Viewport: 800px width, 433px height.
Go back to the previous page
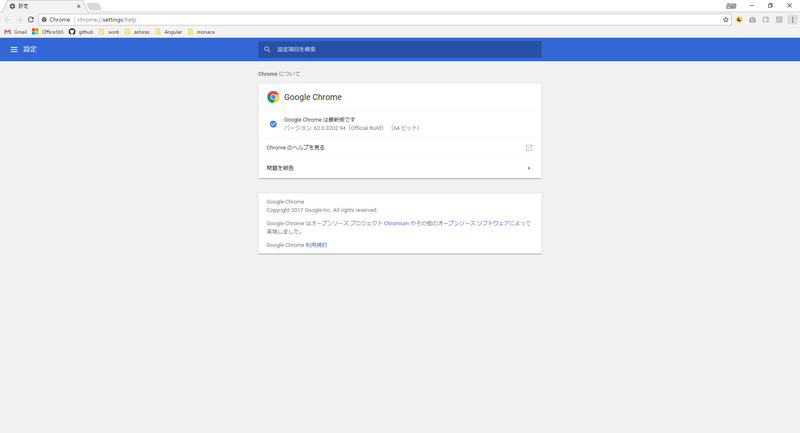coord(7,19)
